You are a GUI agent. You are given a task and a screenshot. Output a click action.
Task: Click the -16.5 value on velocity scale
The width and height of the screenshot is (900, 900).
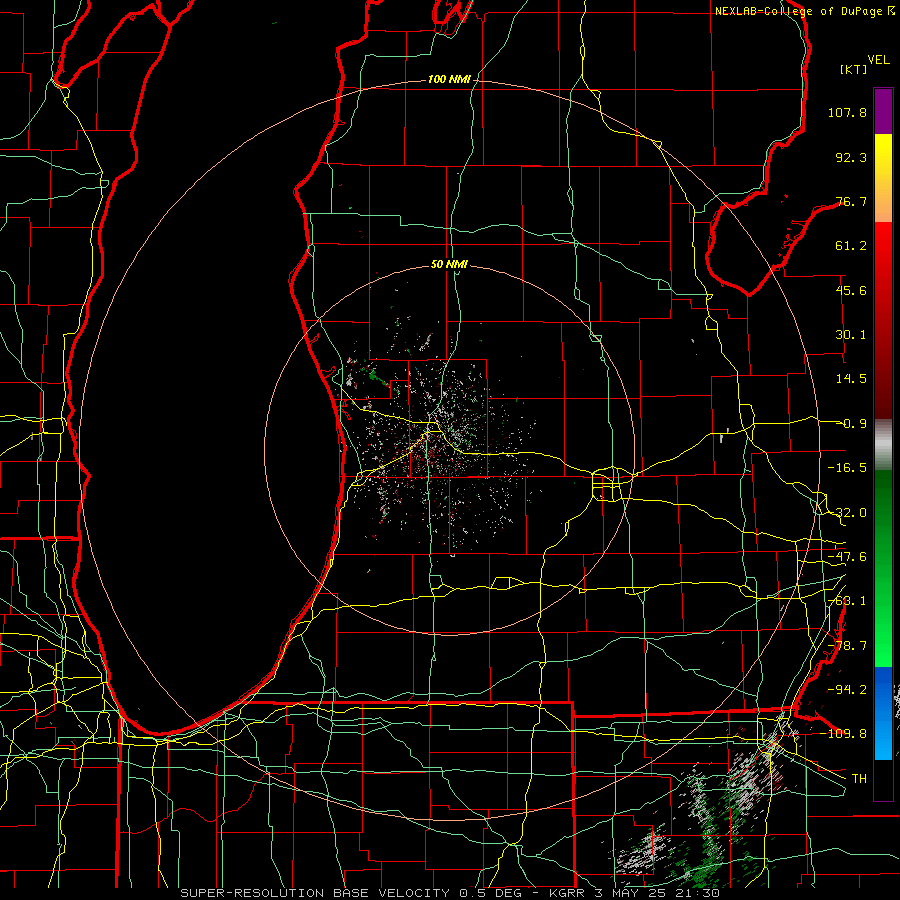click(847, 468)
